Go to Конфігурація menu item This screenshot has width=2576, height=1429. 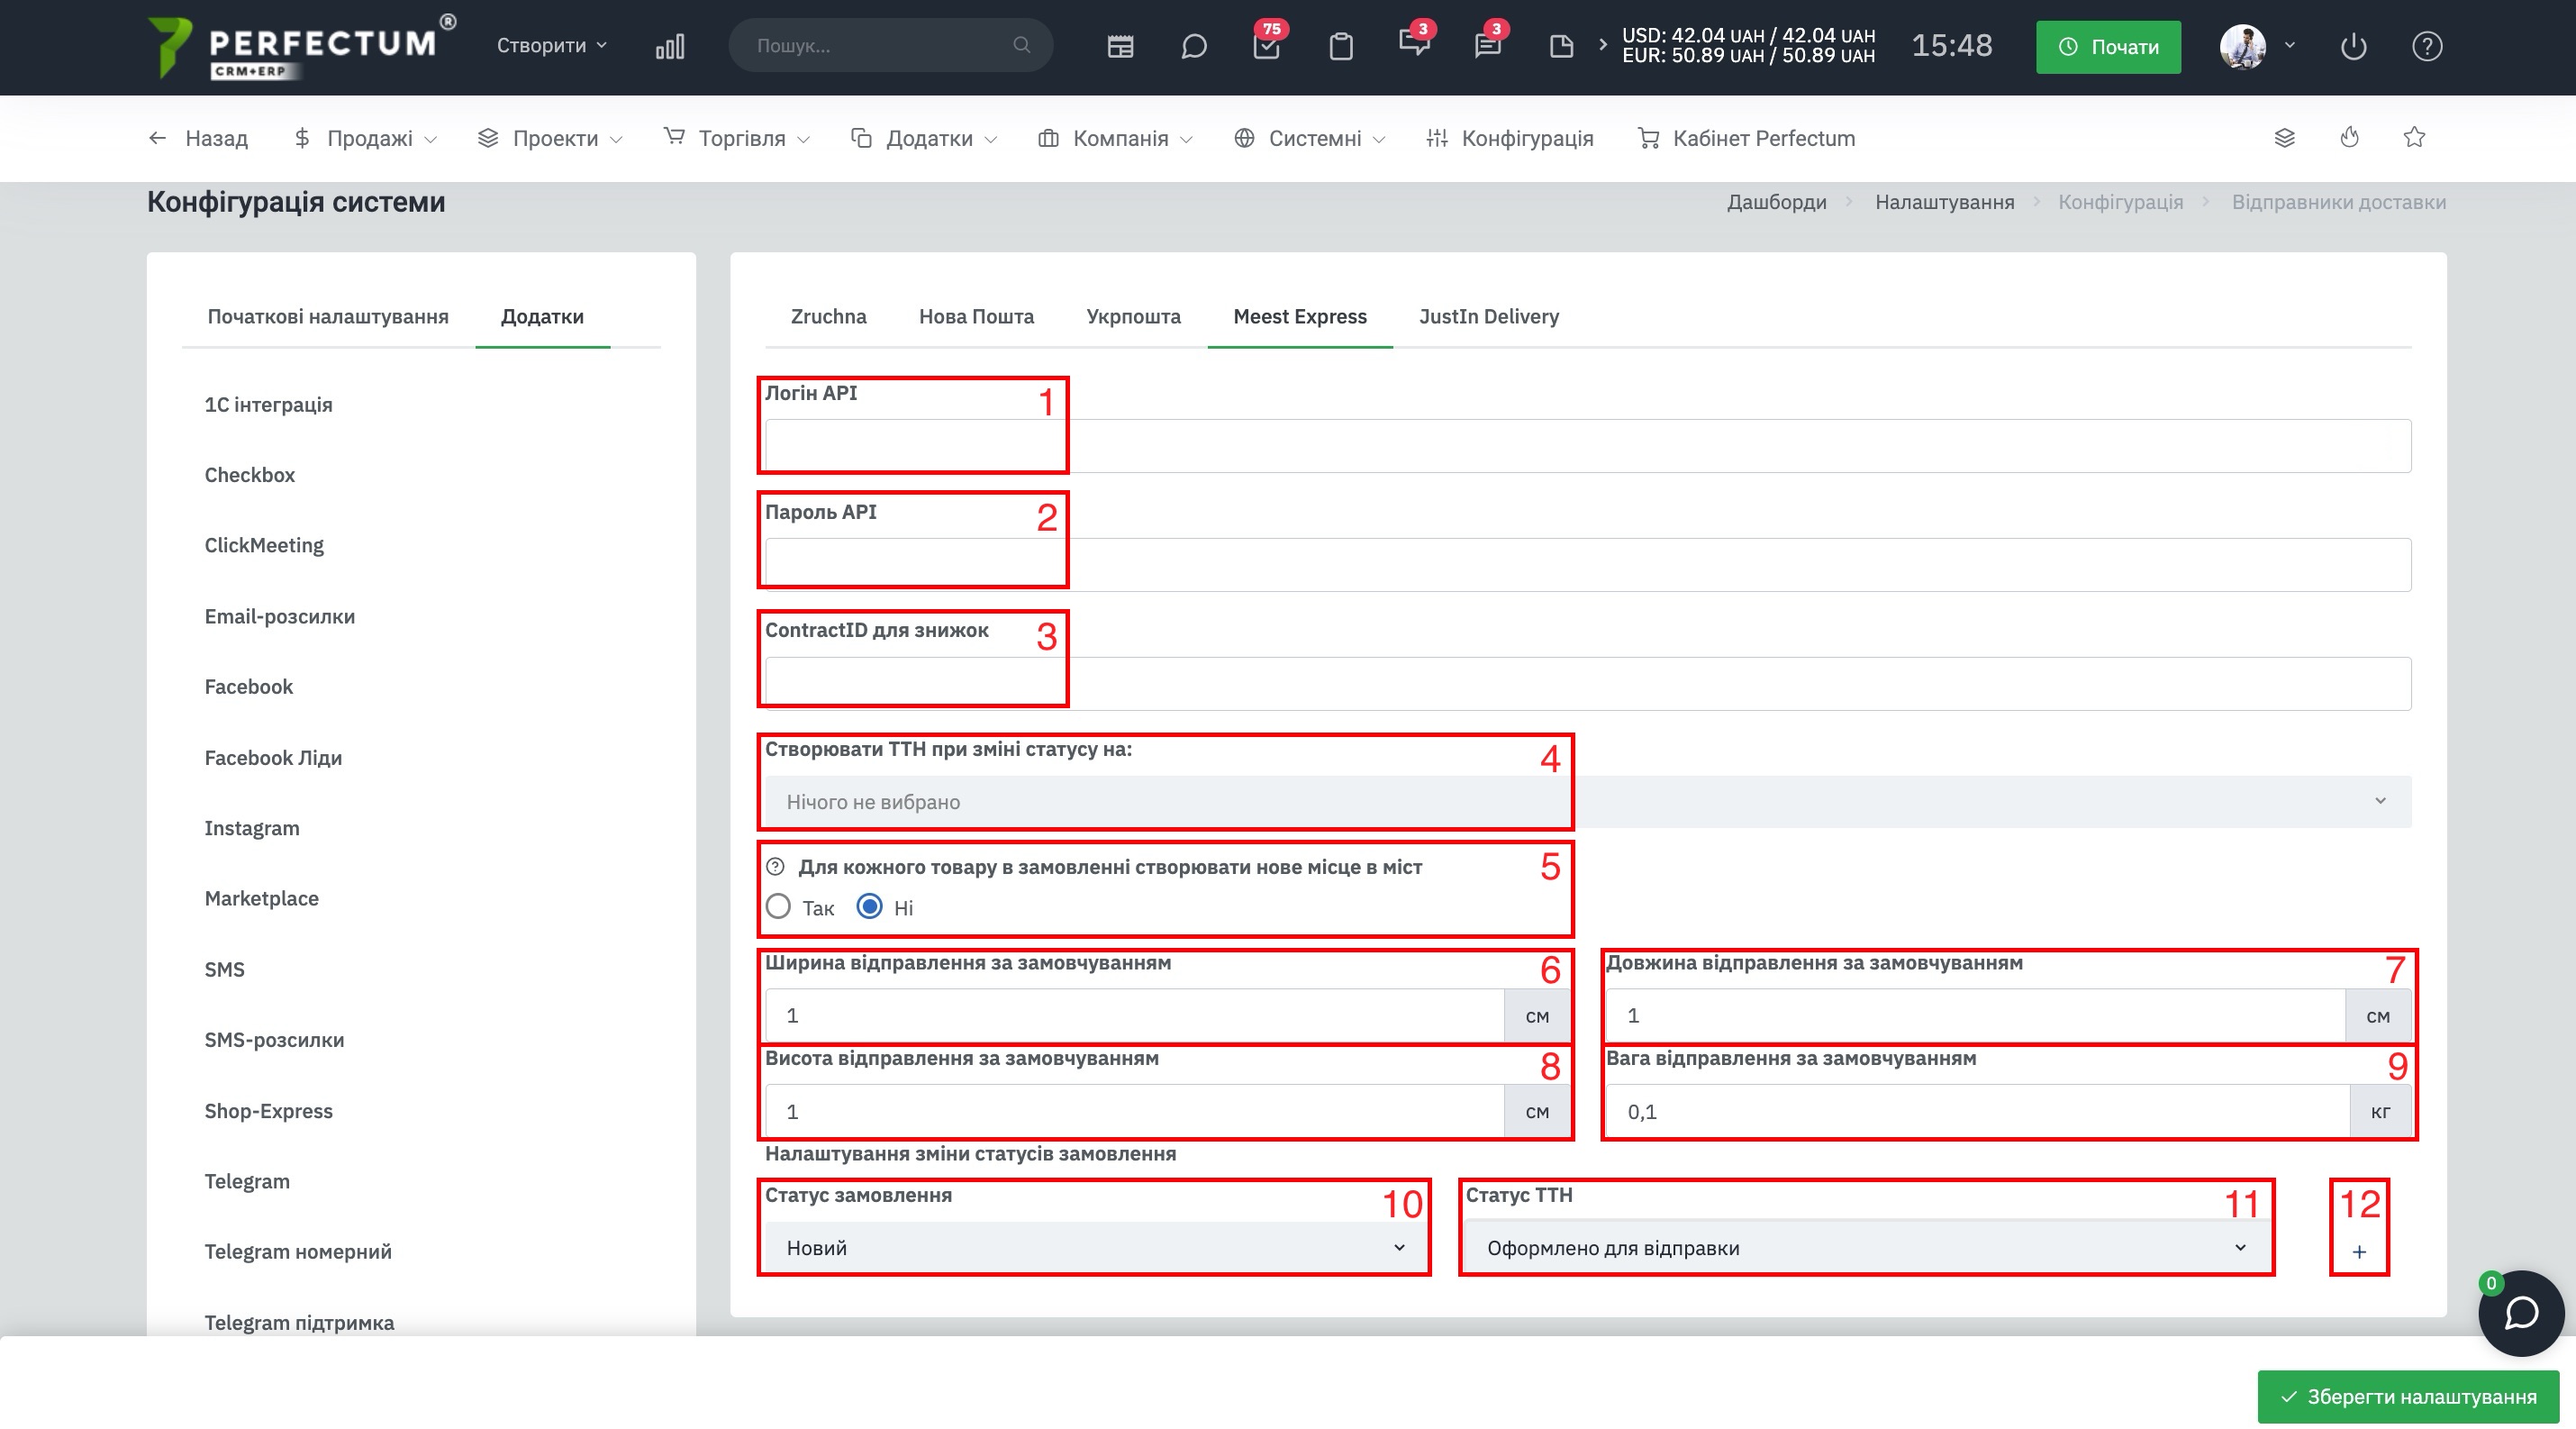(x=1509, y=138)
